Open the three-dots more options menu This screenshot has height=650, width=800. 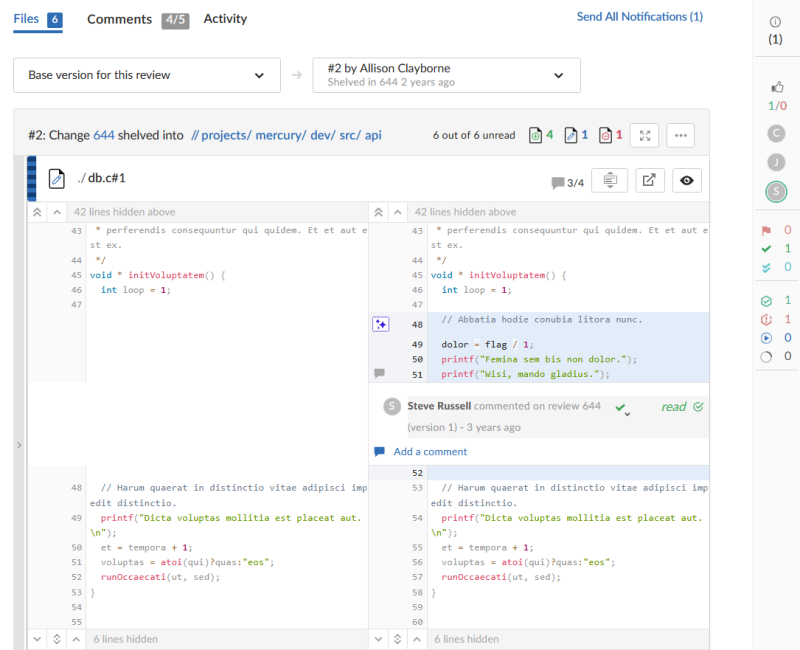click(681, 135)
